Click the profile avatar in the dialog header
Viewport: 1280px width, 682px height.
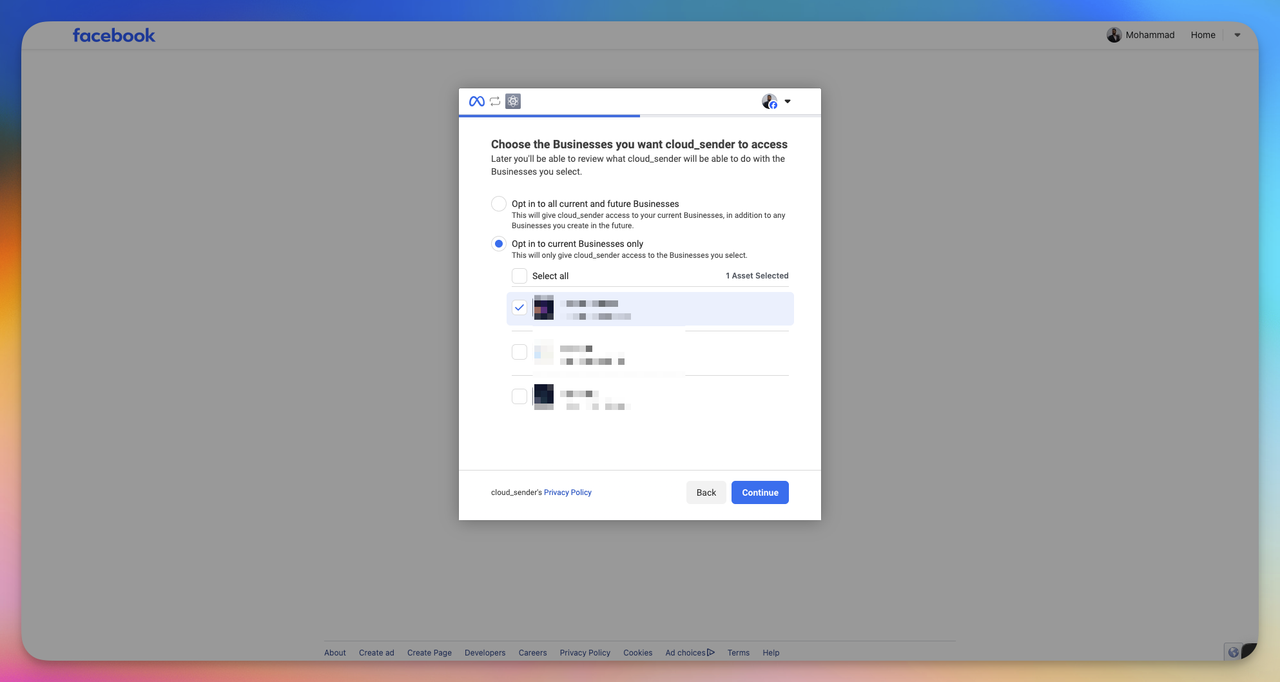click(x=769, y=101)
